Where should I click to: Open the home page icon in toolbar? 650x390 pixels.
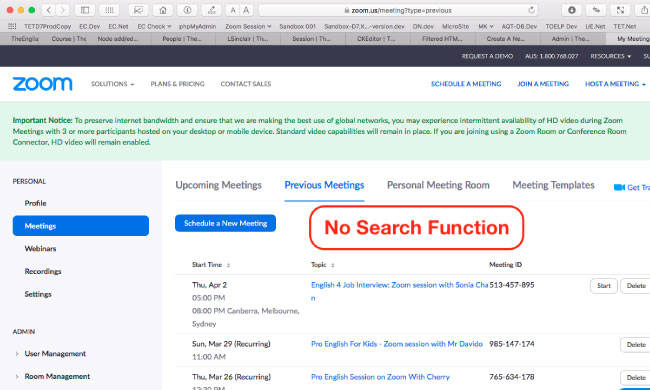click(163, 10)
